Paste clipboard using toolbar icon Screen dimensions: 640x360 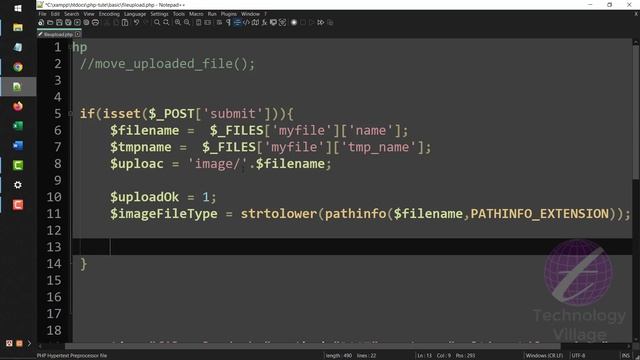click(125, 22)
